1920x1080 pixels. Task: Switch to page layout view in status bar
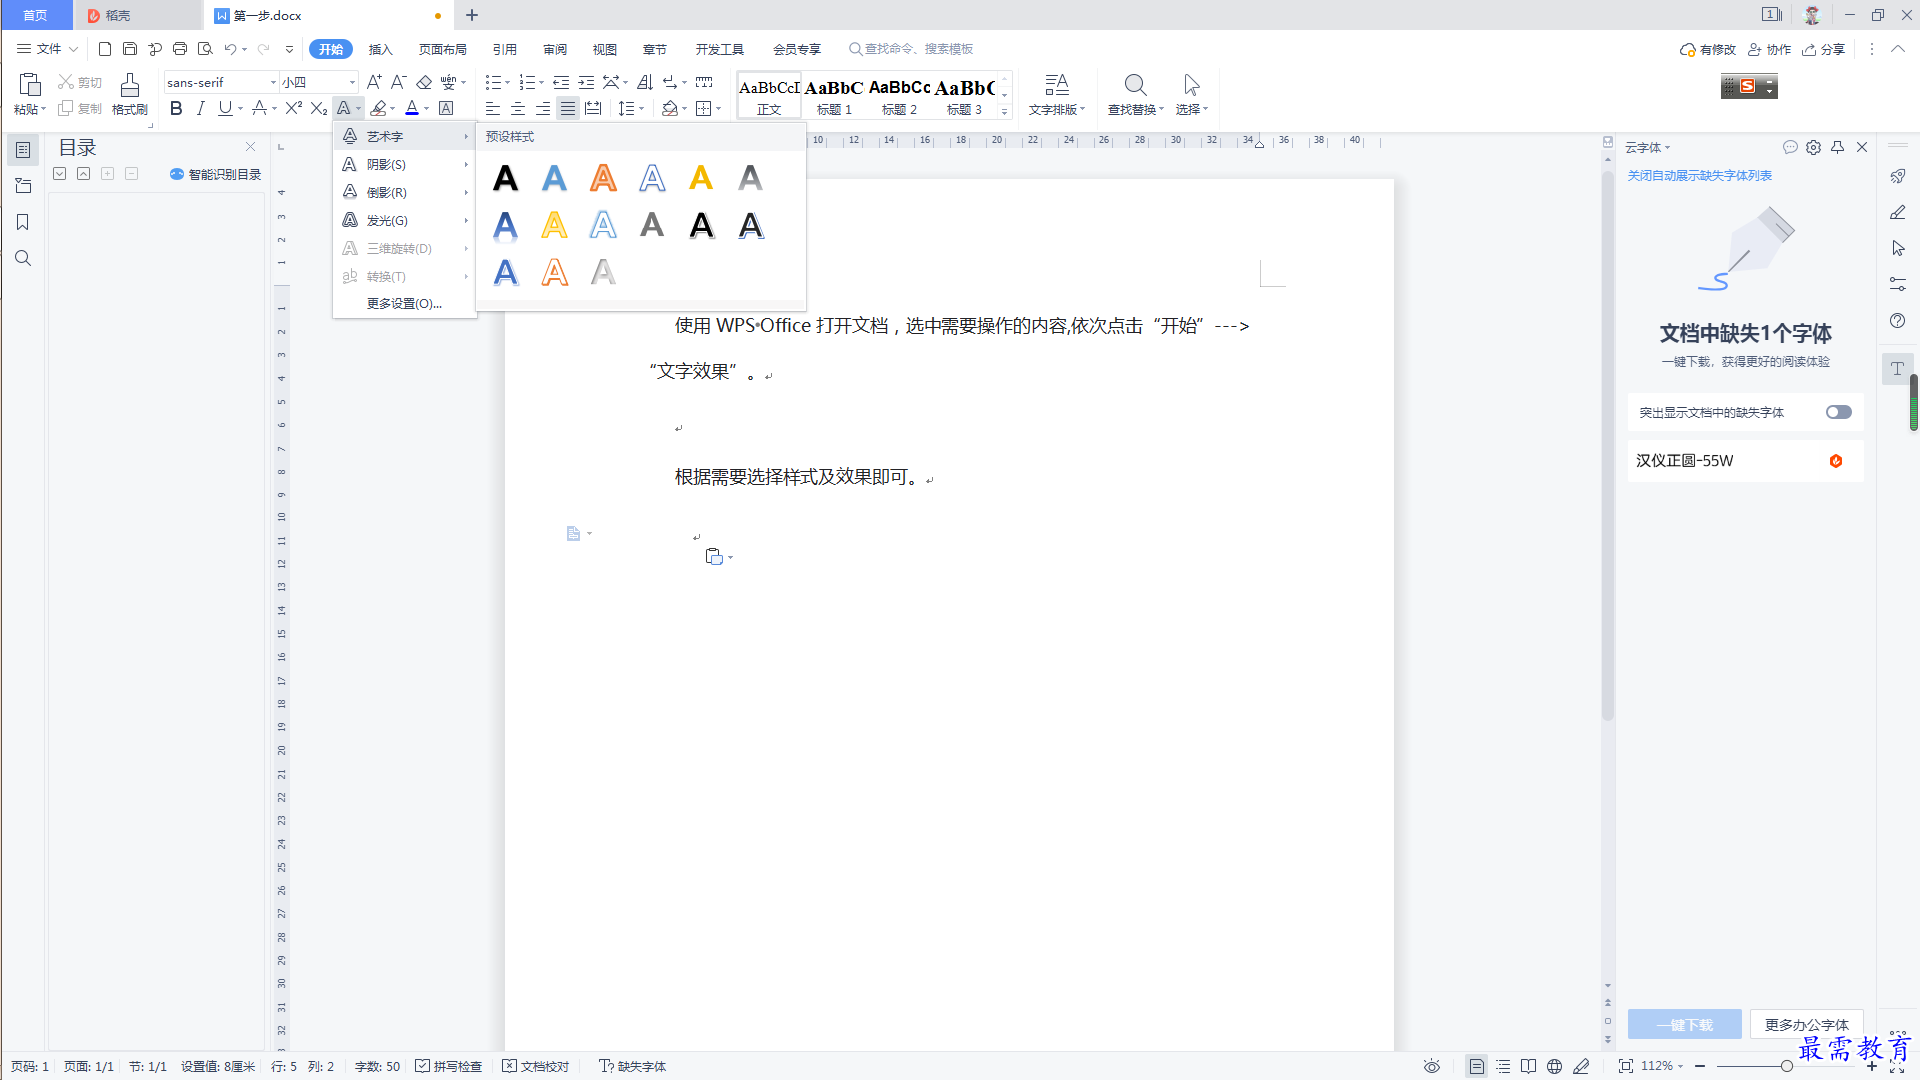click(1476, 1066)
